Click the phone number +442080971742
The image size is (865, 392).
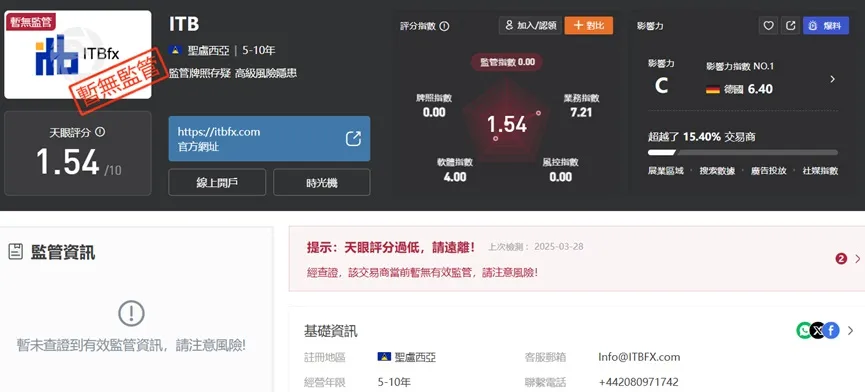pos(638,382)
